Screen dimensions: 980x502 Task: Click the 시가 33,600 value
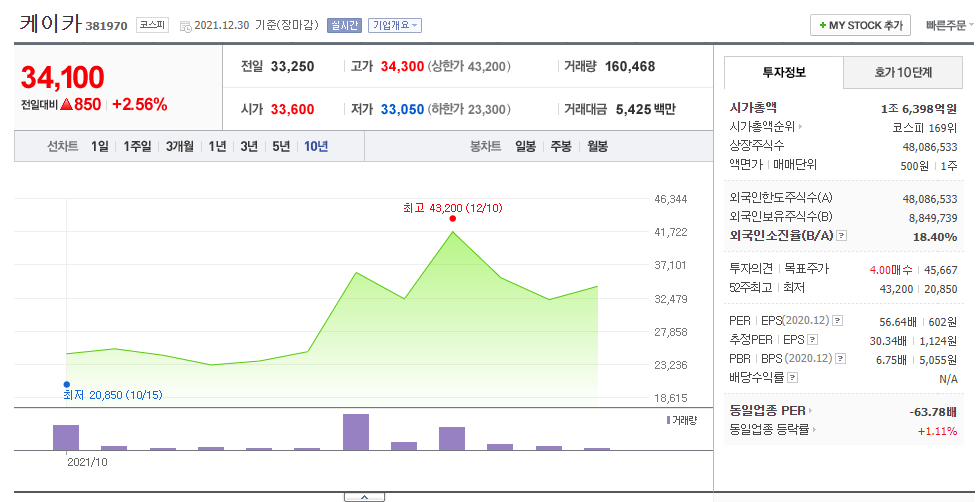292,109
